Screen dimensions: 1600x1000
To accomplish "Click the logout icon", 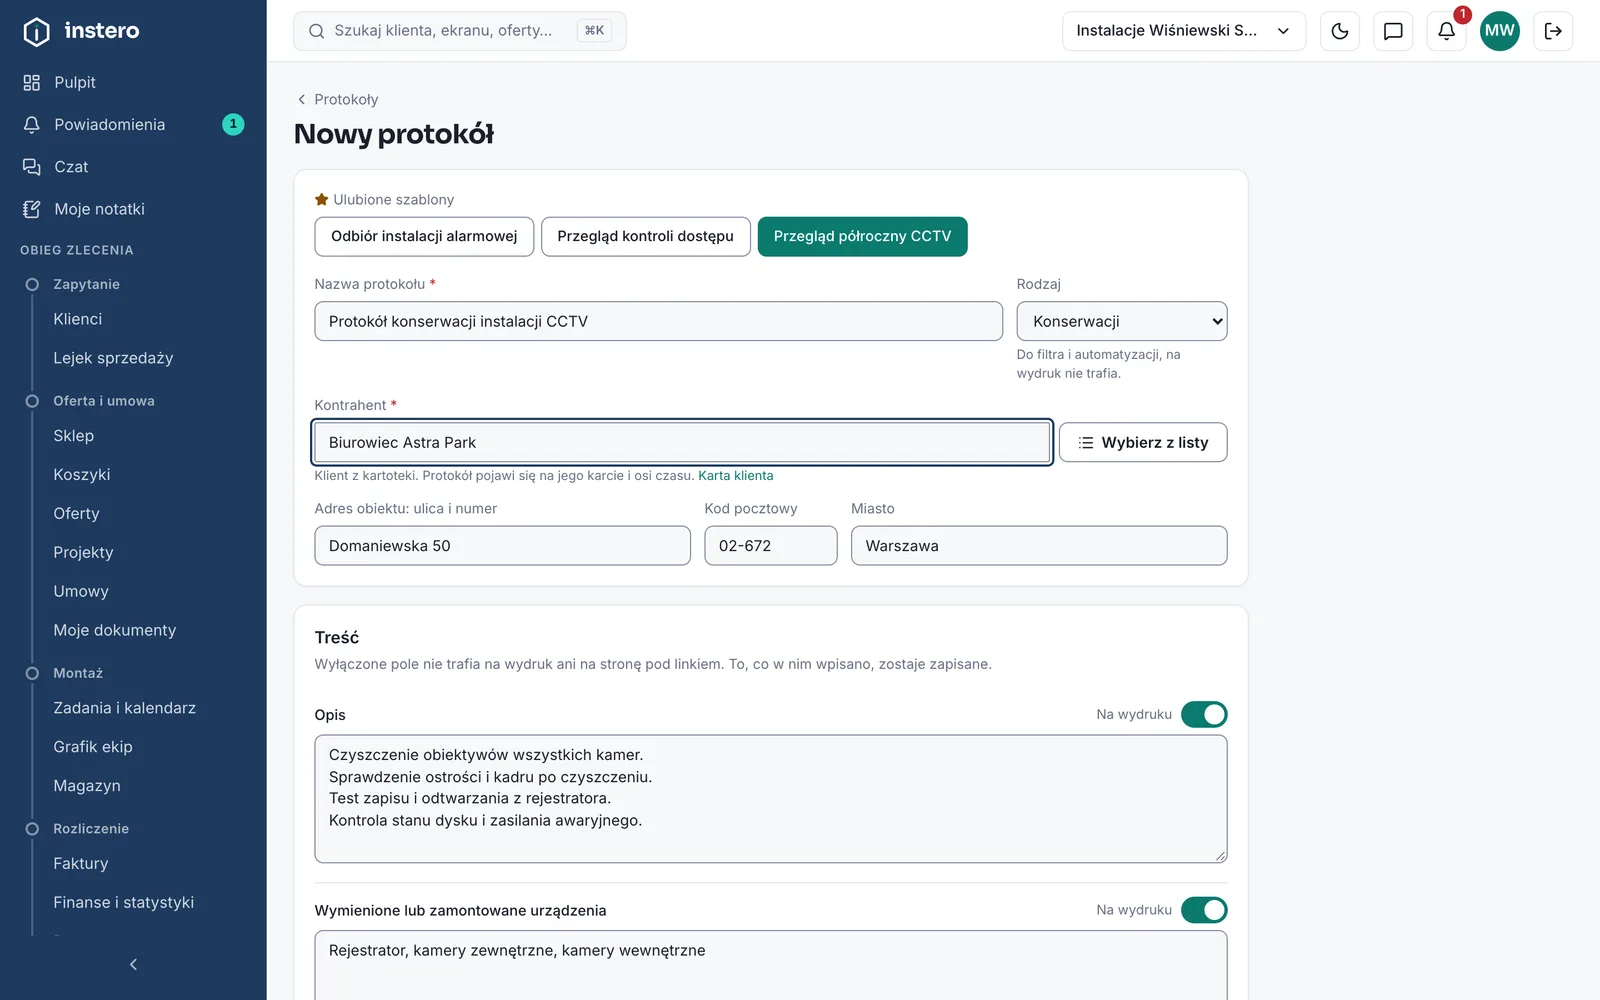I will [x=1553, y=31].
